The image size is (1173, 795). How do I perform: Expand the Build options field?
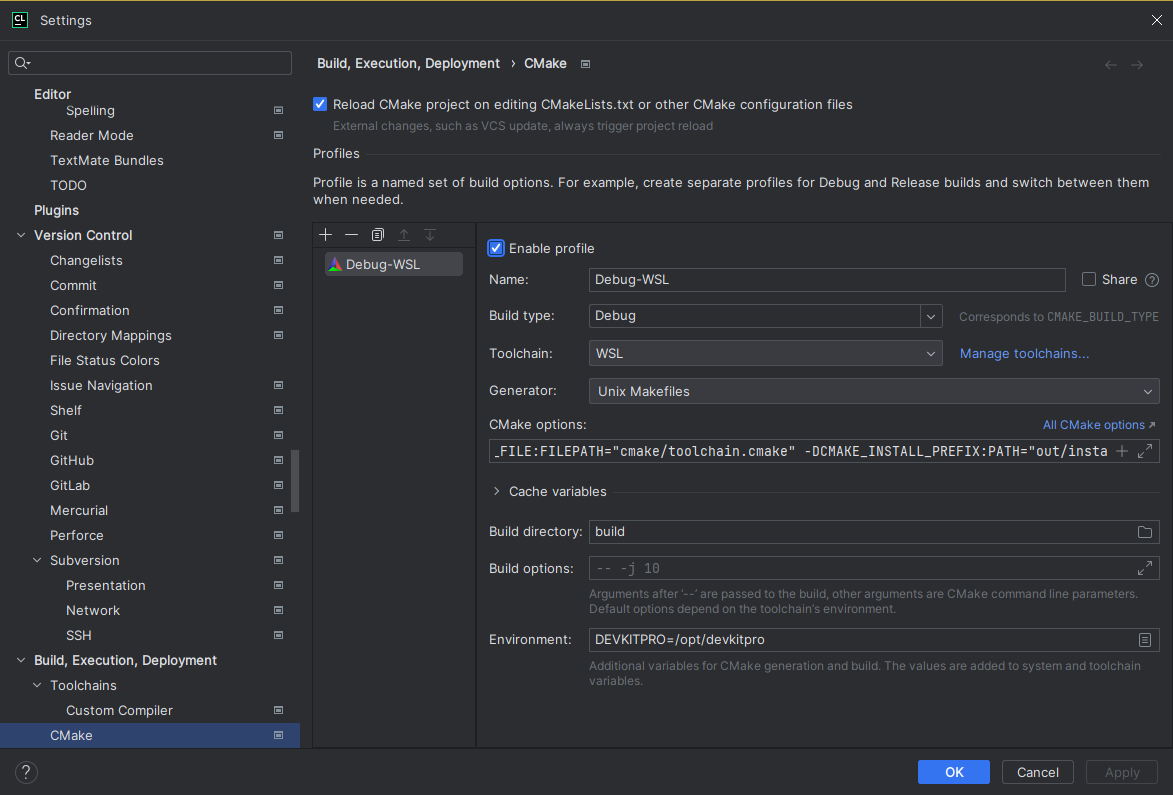1145,568
